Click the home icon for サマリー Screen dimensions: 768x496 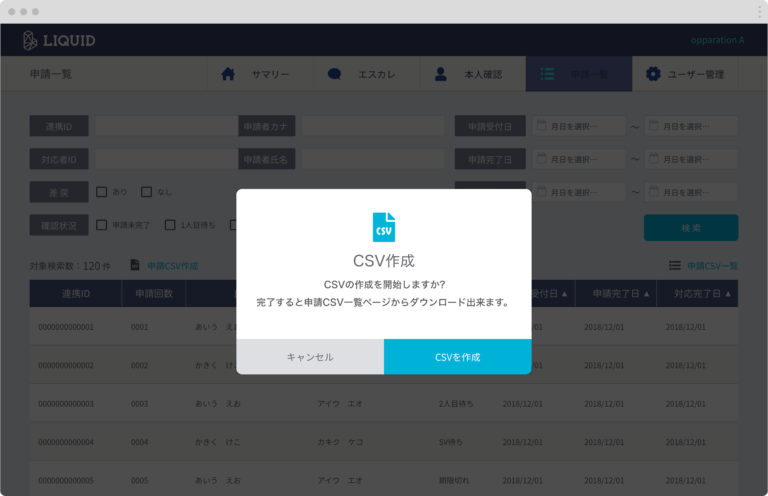coord(228,74)
